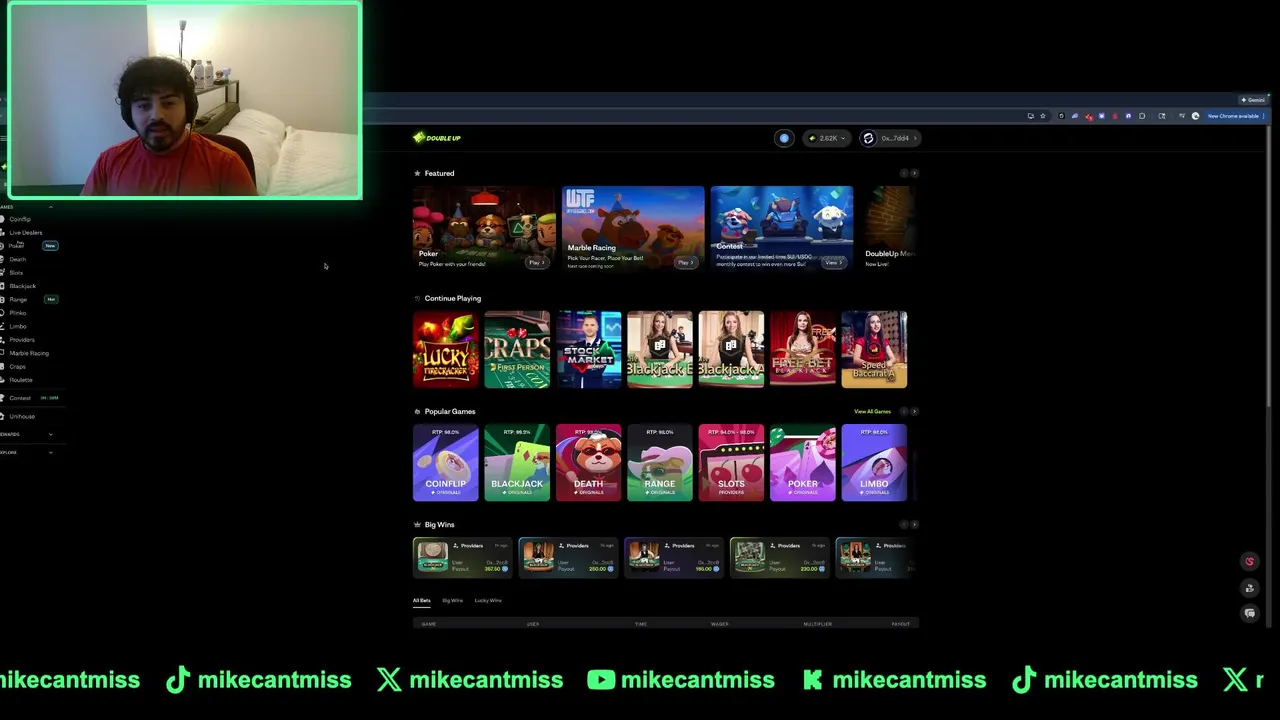The width and height of the screenshot is (1280, 720).
Task: Open the Blackjack E live dealer tile
Action: [x=660, y=349]
